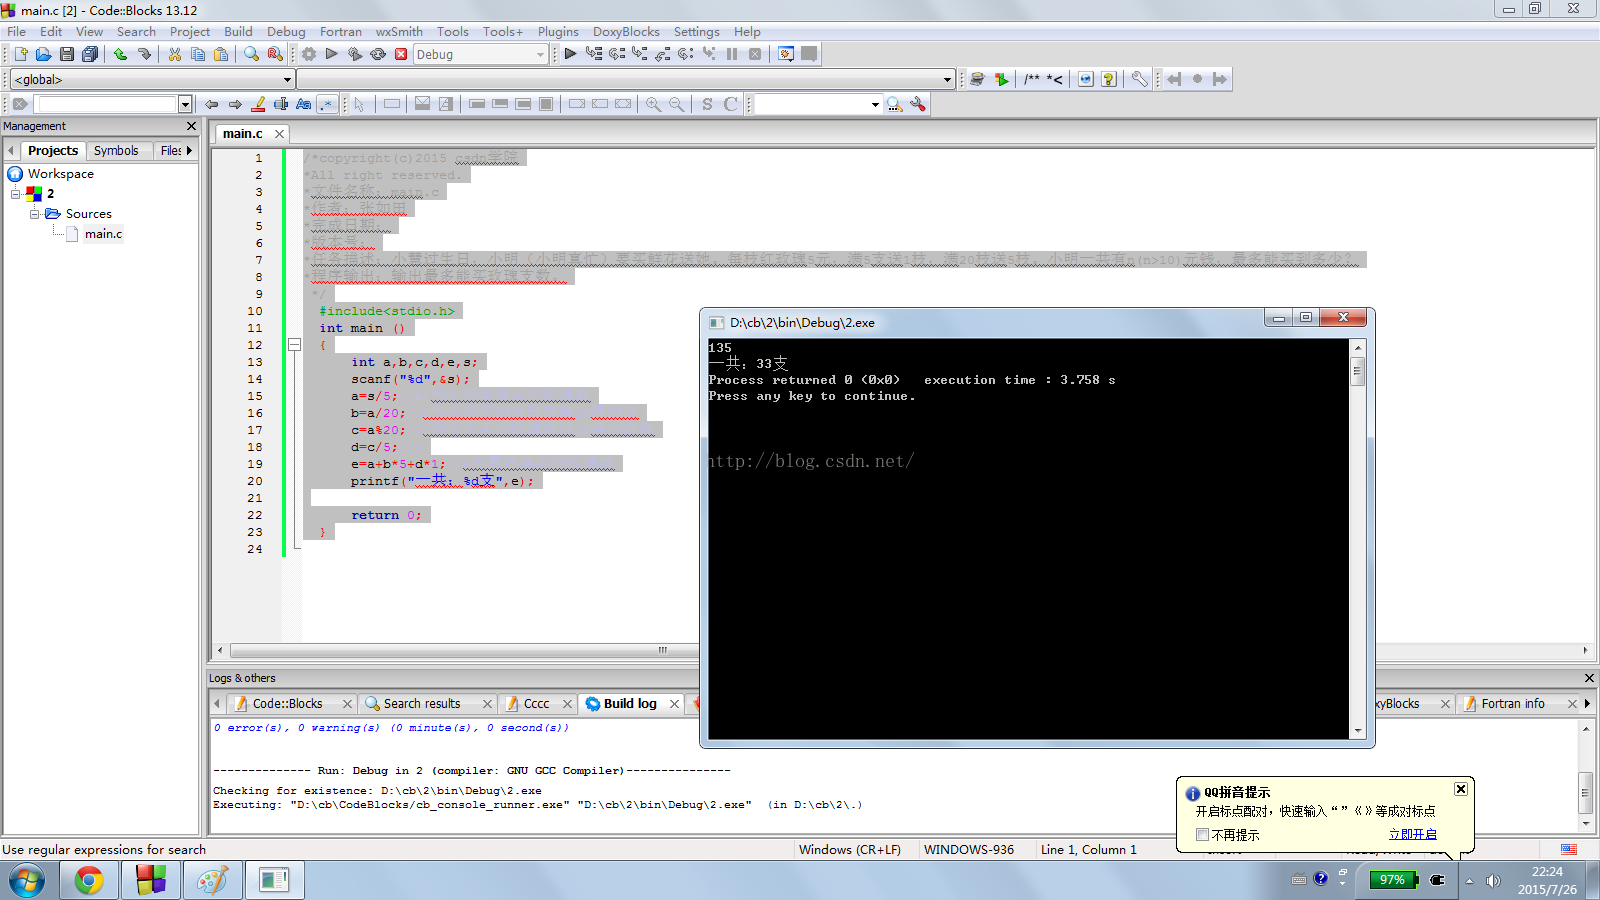Close the Management panel

tap(192, 126)
